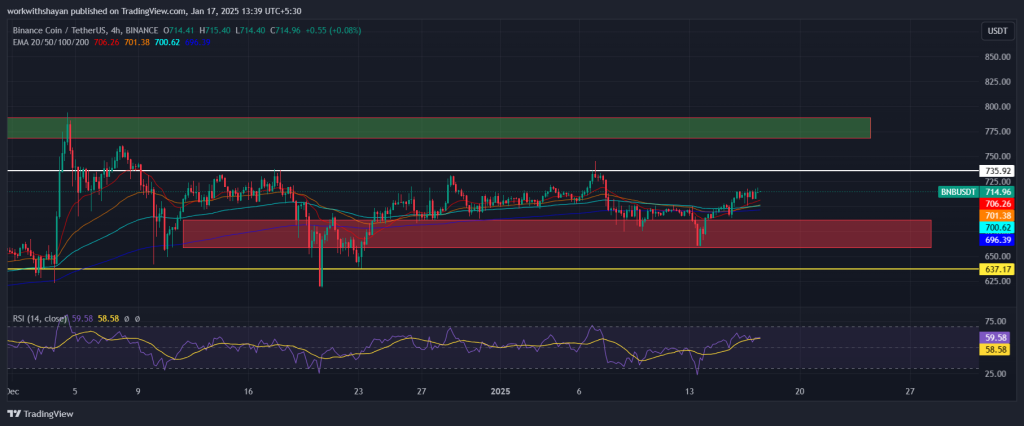
Task: Click date label 16 on time axis
Action: coord(248,391)
